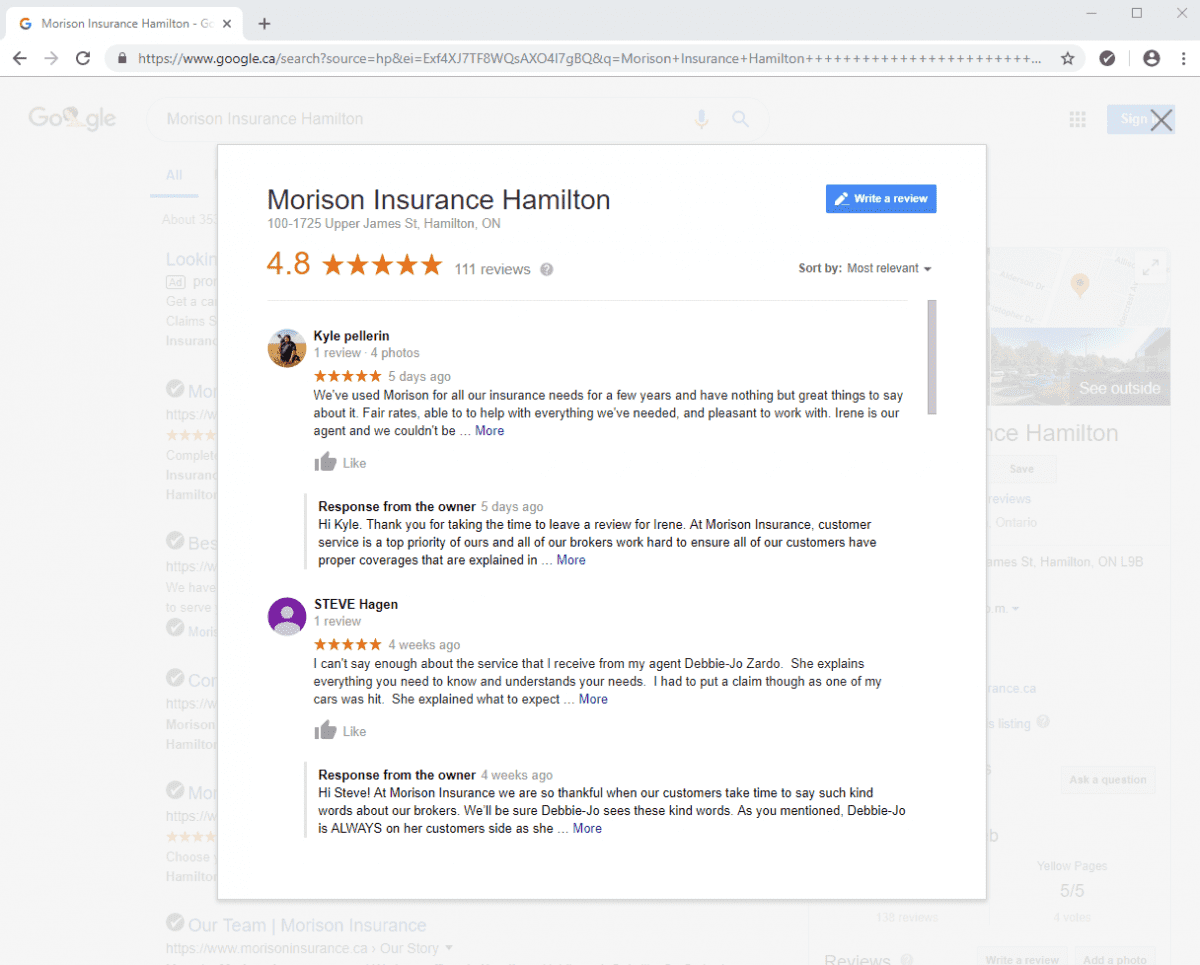This screenshot has width=1200, height=965.
Task: Click the 4.8 star rating graphic
Action: click(x=381, y=265)
